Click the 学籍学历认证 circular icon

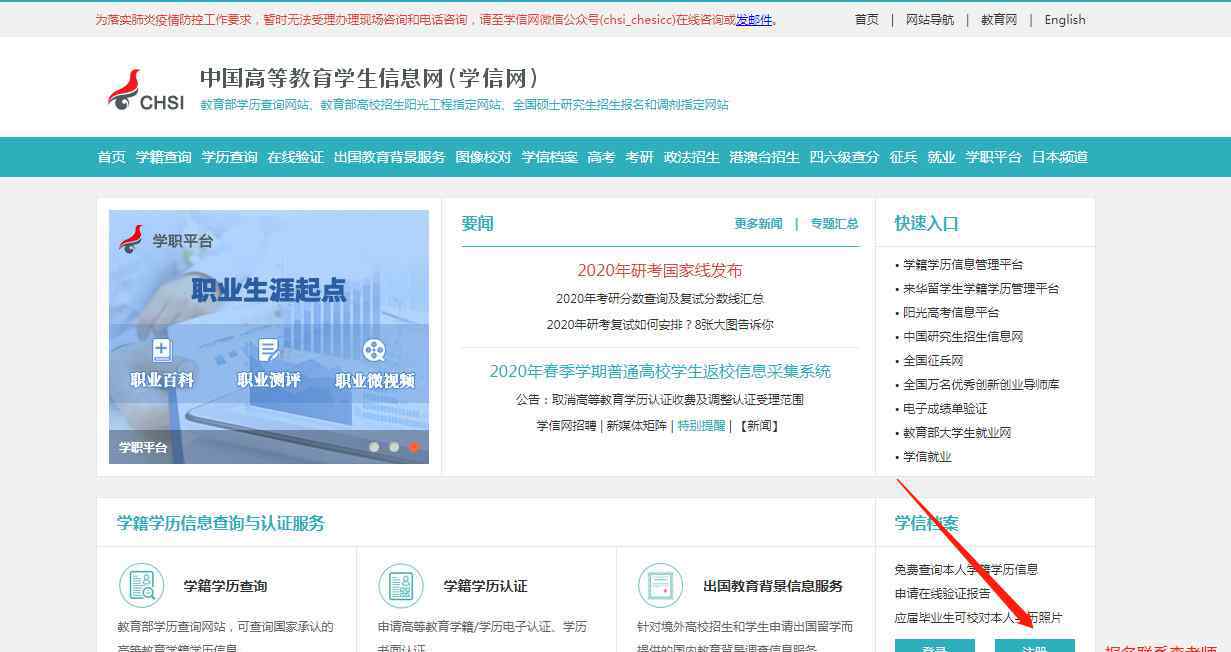point(401,586)
